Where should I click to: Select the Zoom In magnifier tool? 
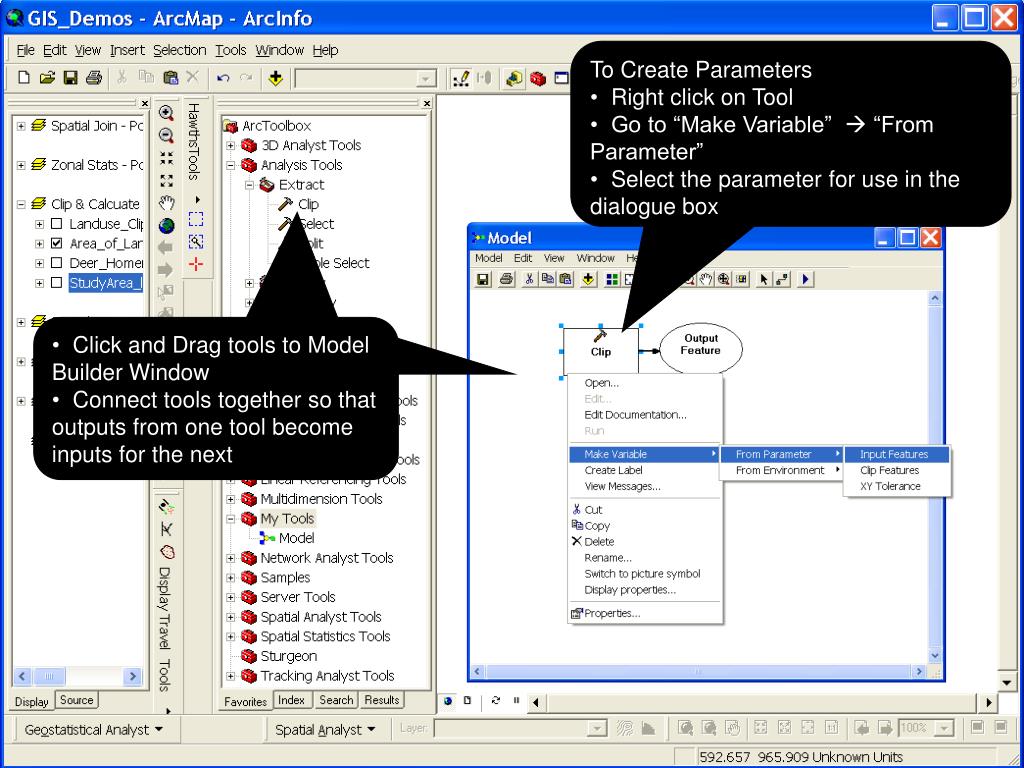pyautogui.click(x=167, y=114)
